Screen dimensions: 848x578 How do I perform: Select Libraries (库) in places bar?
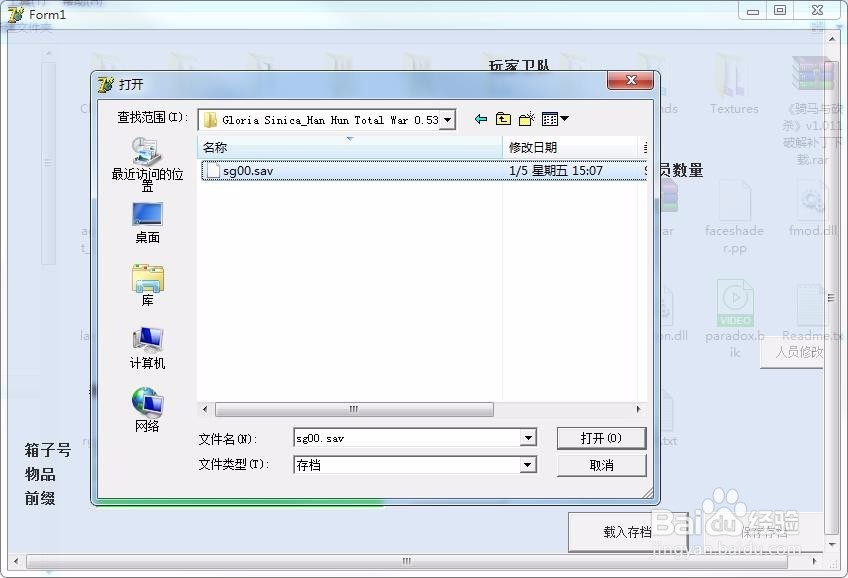pos(147,285)
